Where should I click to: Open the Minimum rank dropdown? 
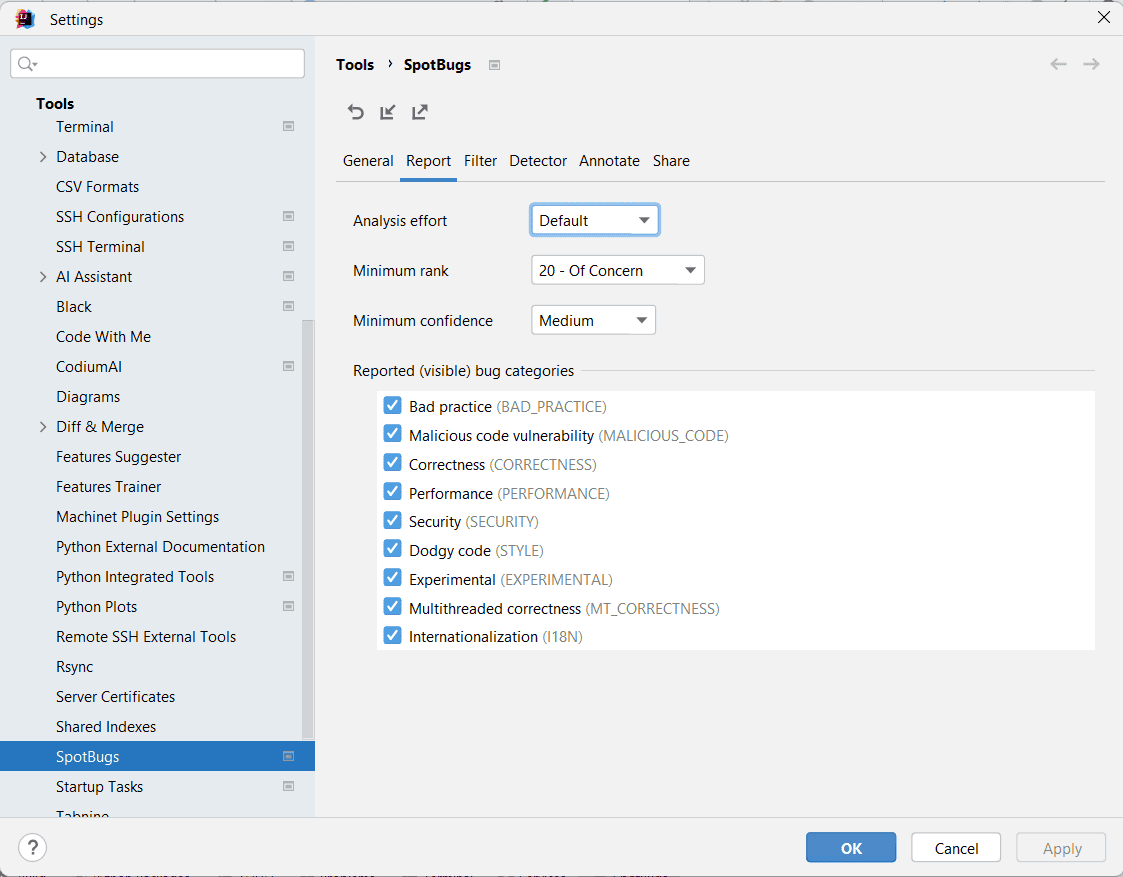pyautogui.click(x=617, y=270)
